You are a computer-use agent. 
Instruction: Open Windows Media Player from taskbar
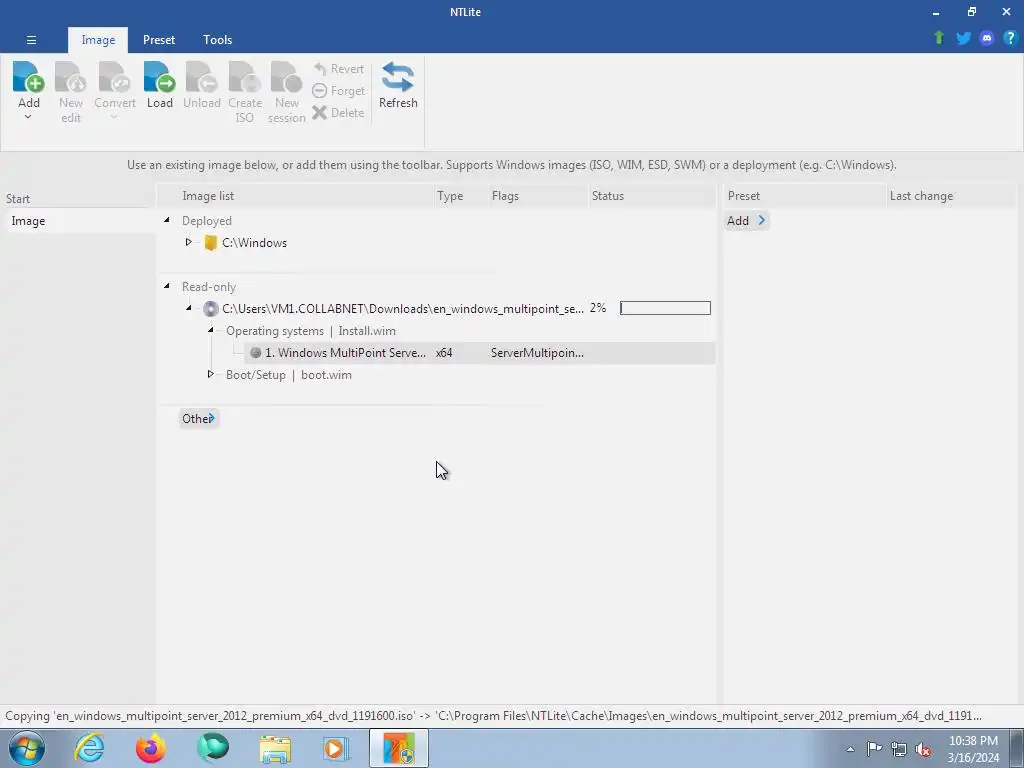336,748
